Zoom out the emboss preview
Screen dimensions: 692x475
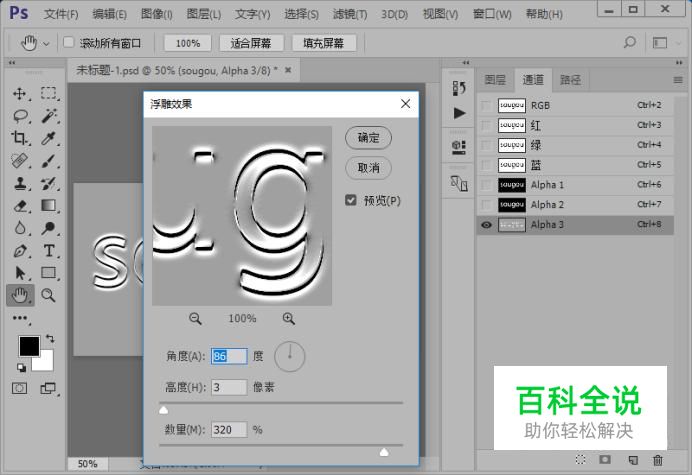[x=195, y=318]
